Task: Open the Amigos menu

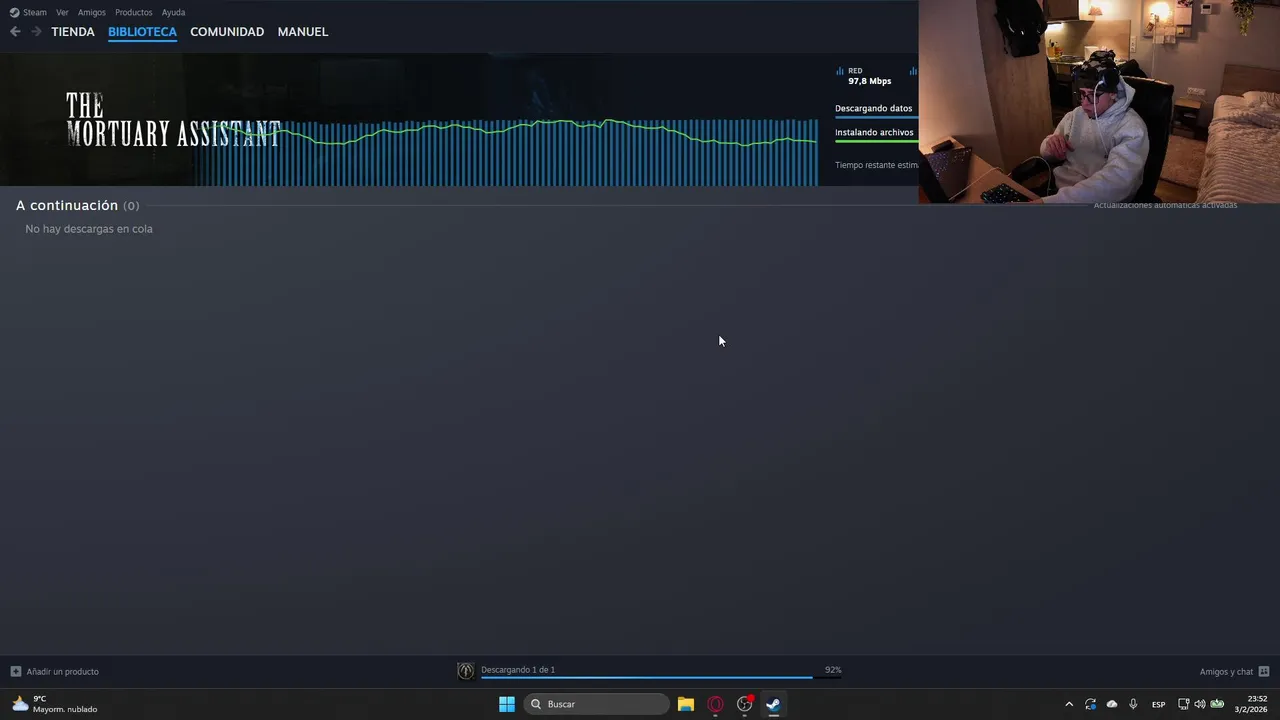Action: [92, 12]
